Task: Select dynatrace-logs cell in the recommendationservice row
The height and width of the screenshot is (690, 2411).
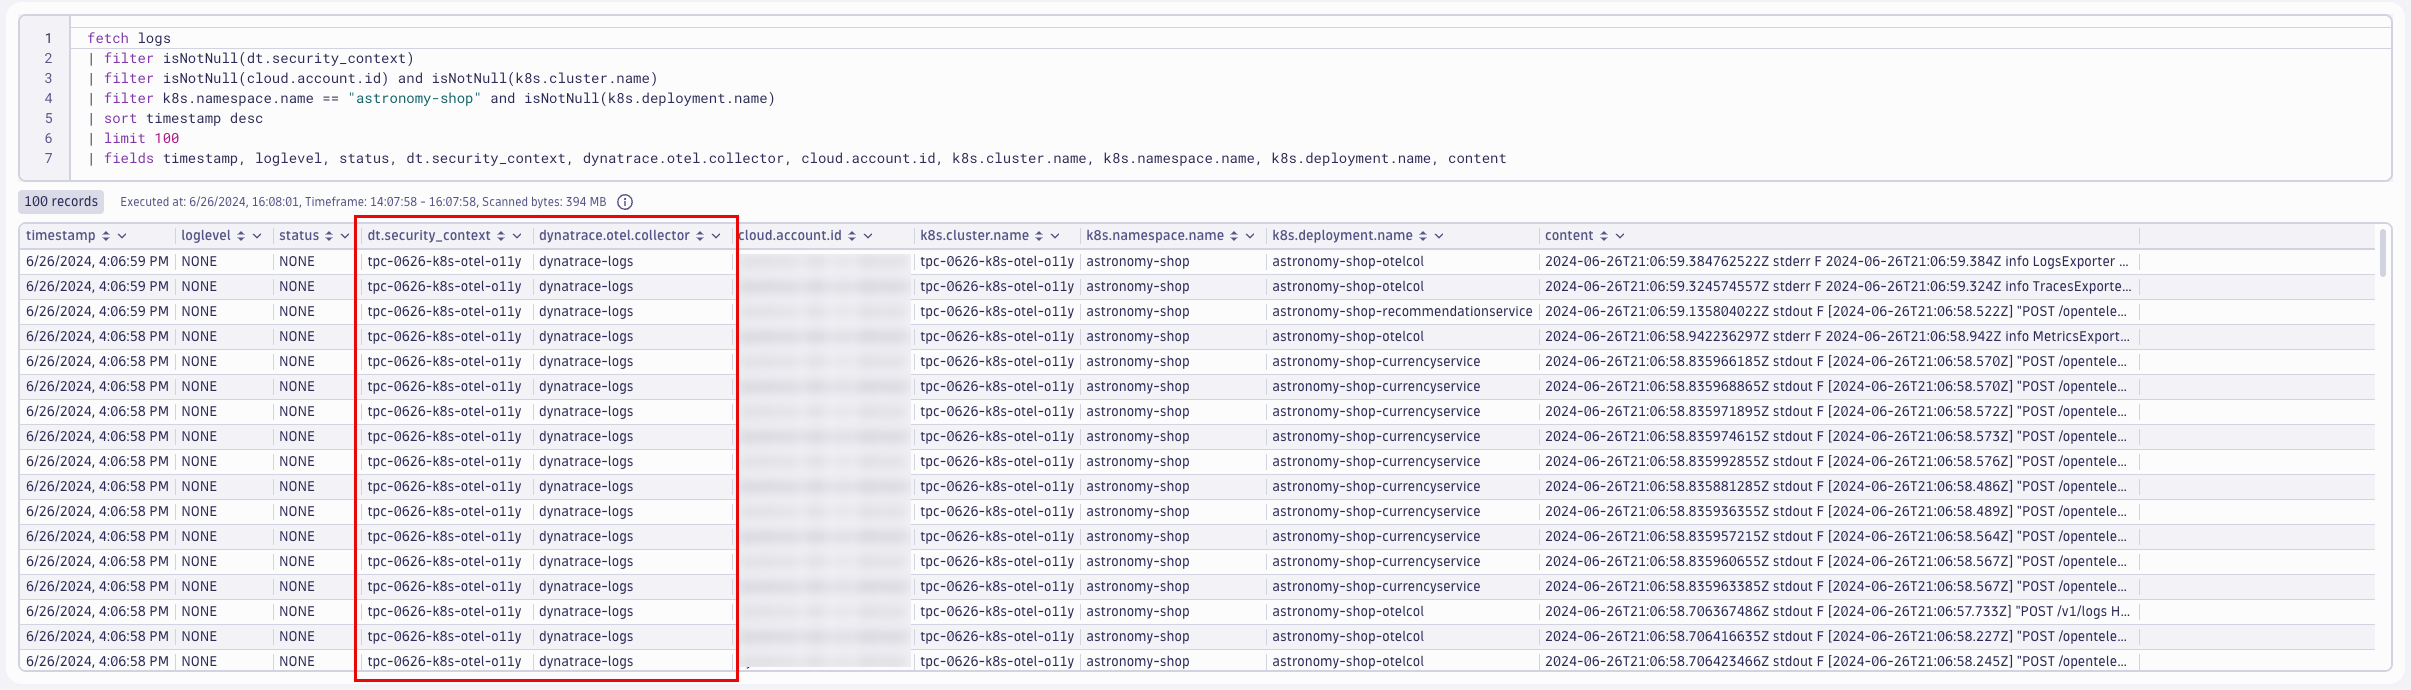Action: click(x=633, y=311)
